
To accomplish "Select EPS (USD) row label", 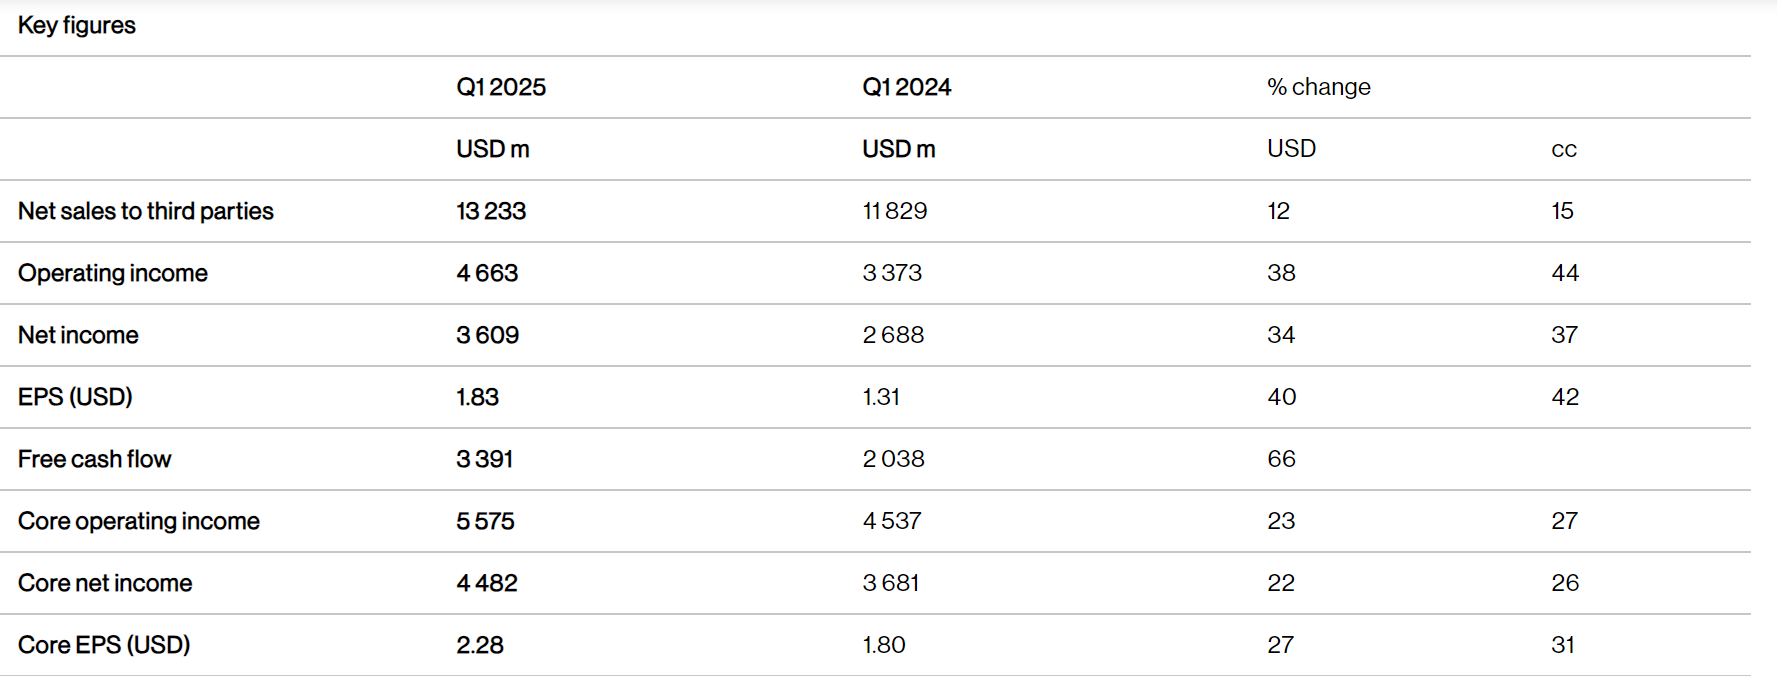I will (75, 397).
